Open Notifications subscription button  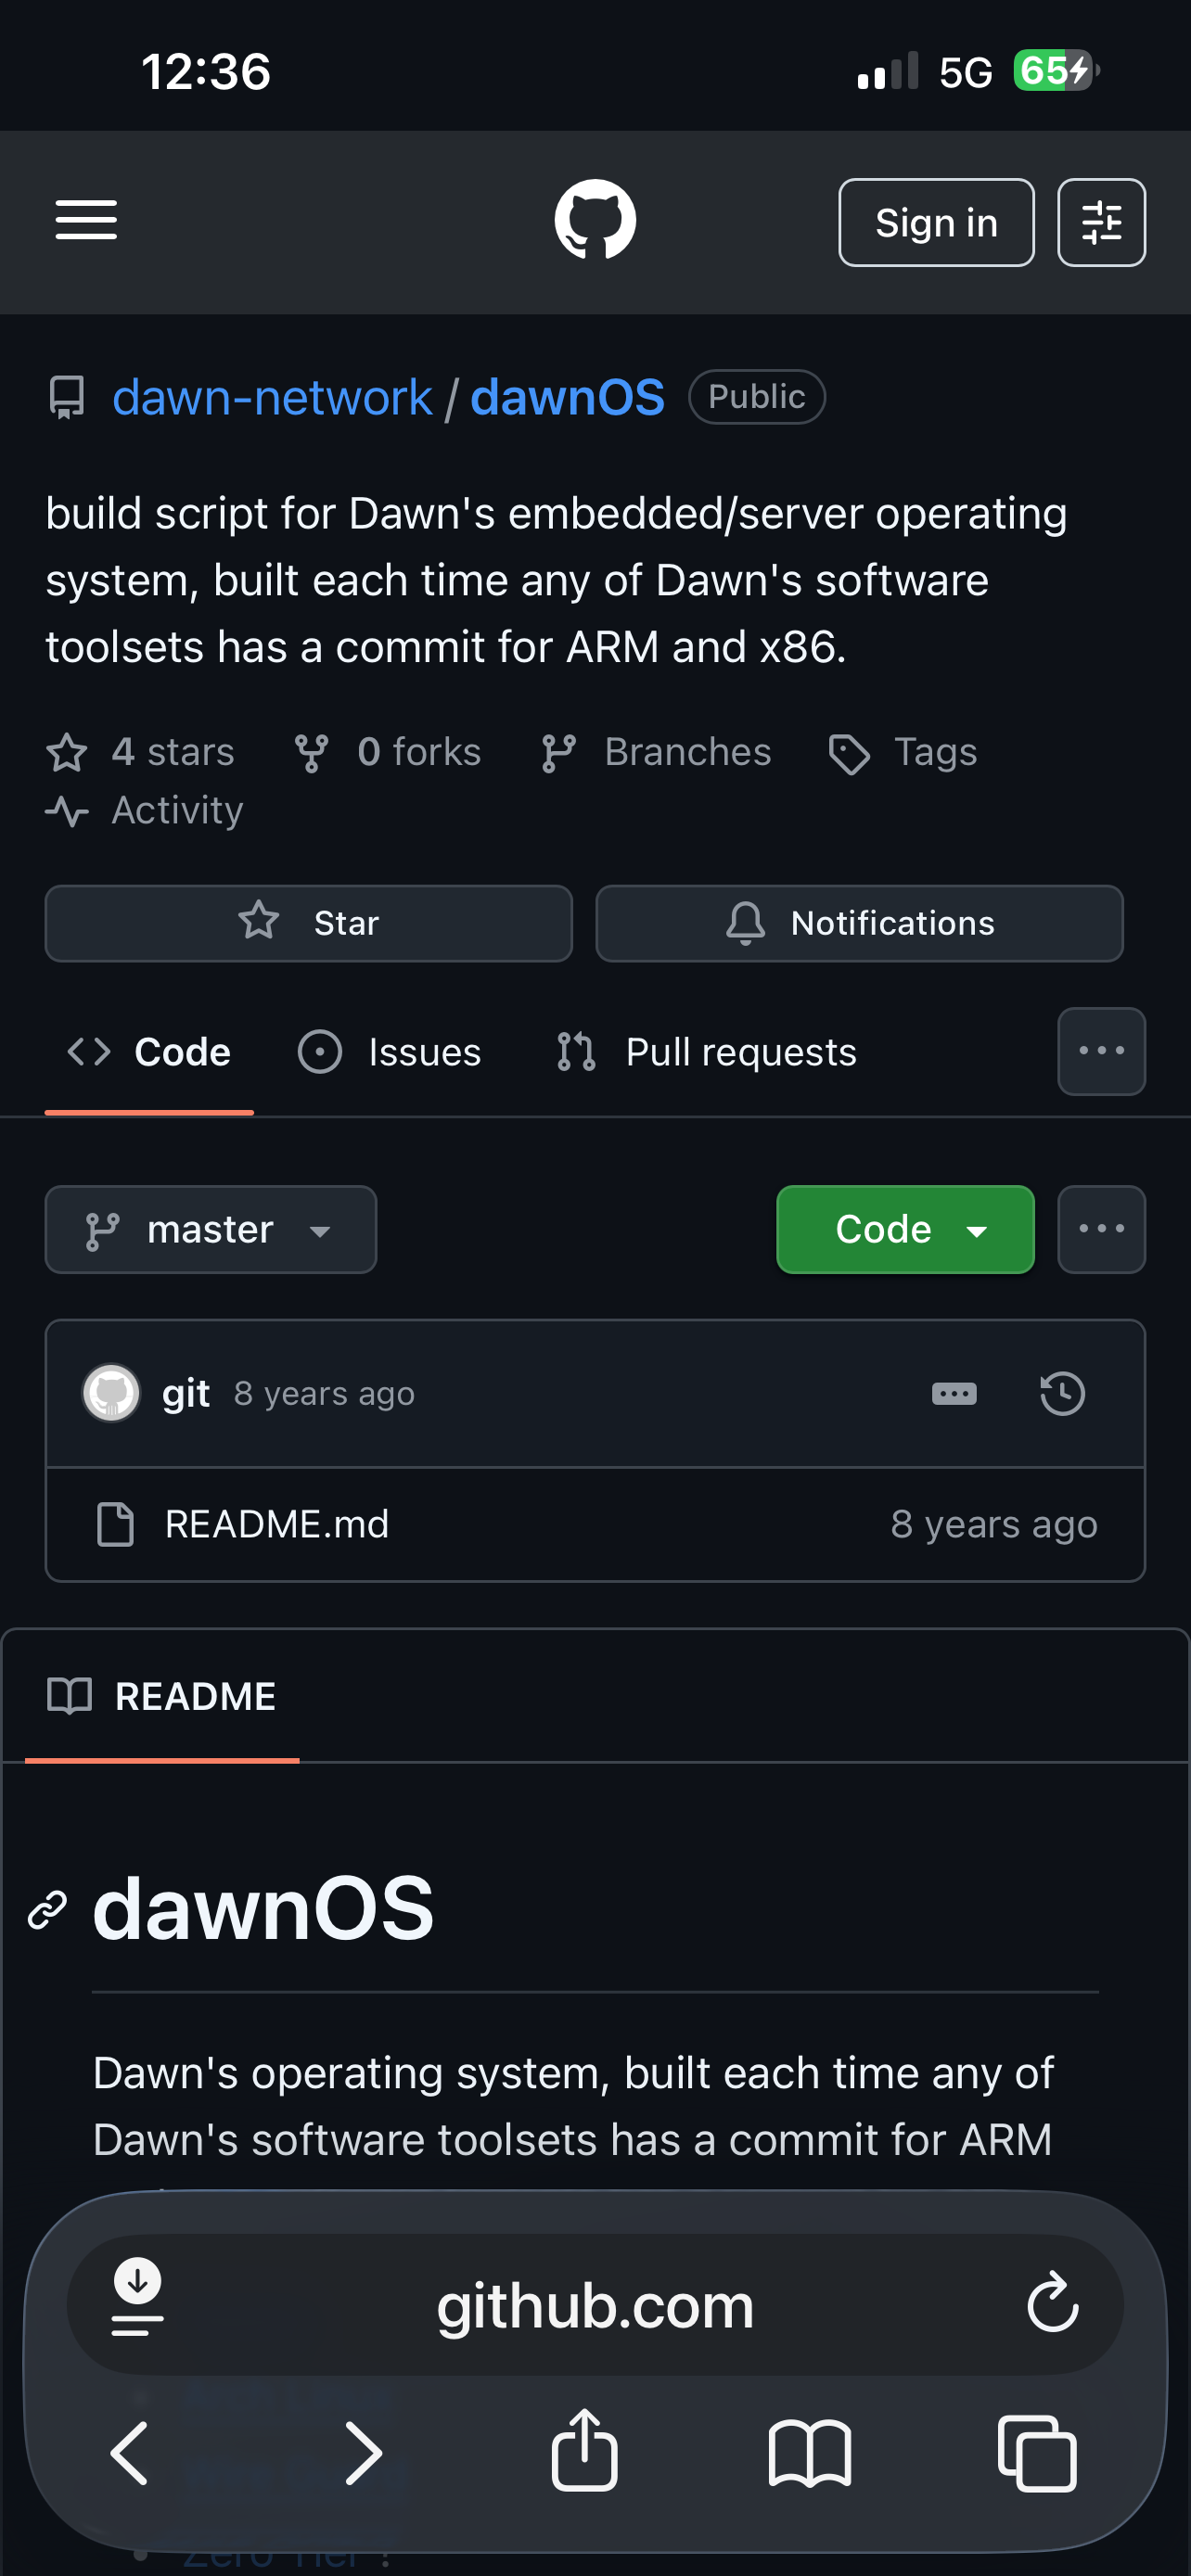point(859,923)
